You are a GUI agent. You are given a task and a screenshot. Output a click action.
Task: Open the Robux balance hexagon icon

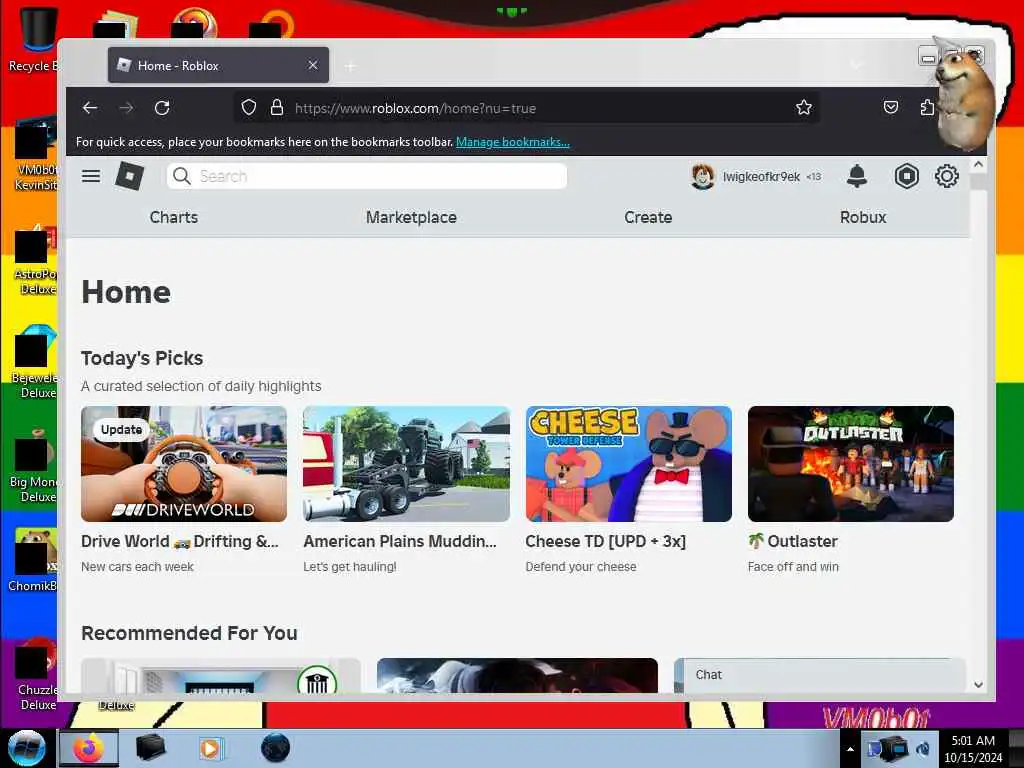click(x=906, y=176)
